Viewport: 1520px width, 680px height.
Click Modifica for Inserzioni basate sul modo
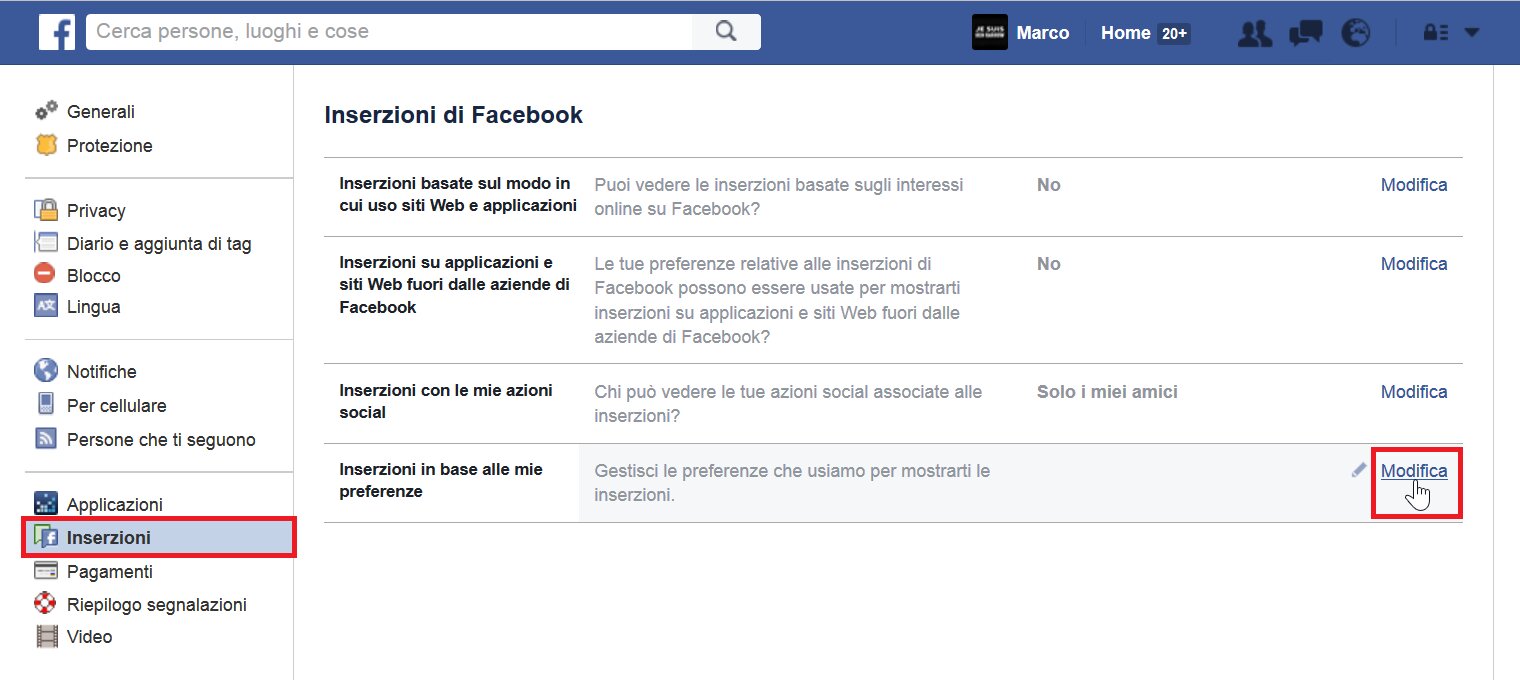coord(1414,185)
